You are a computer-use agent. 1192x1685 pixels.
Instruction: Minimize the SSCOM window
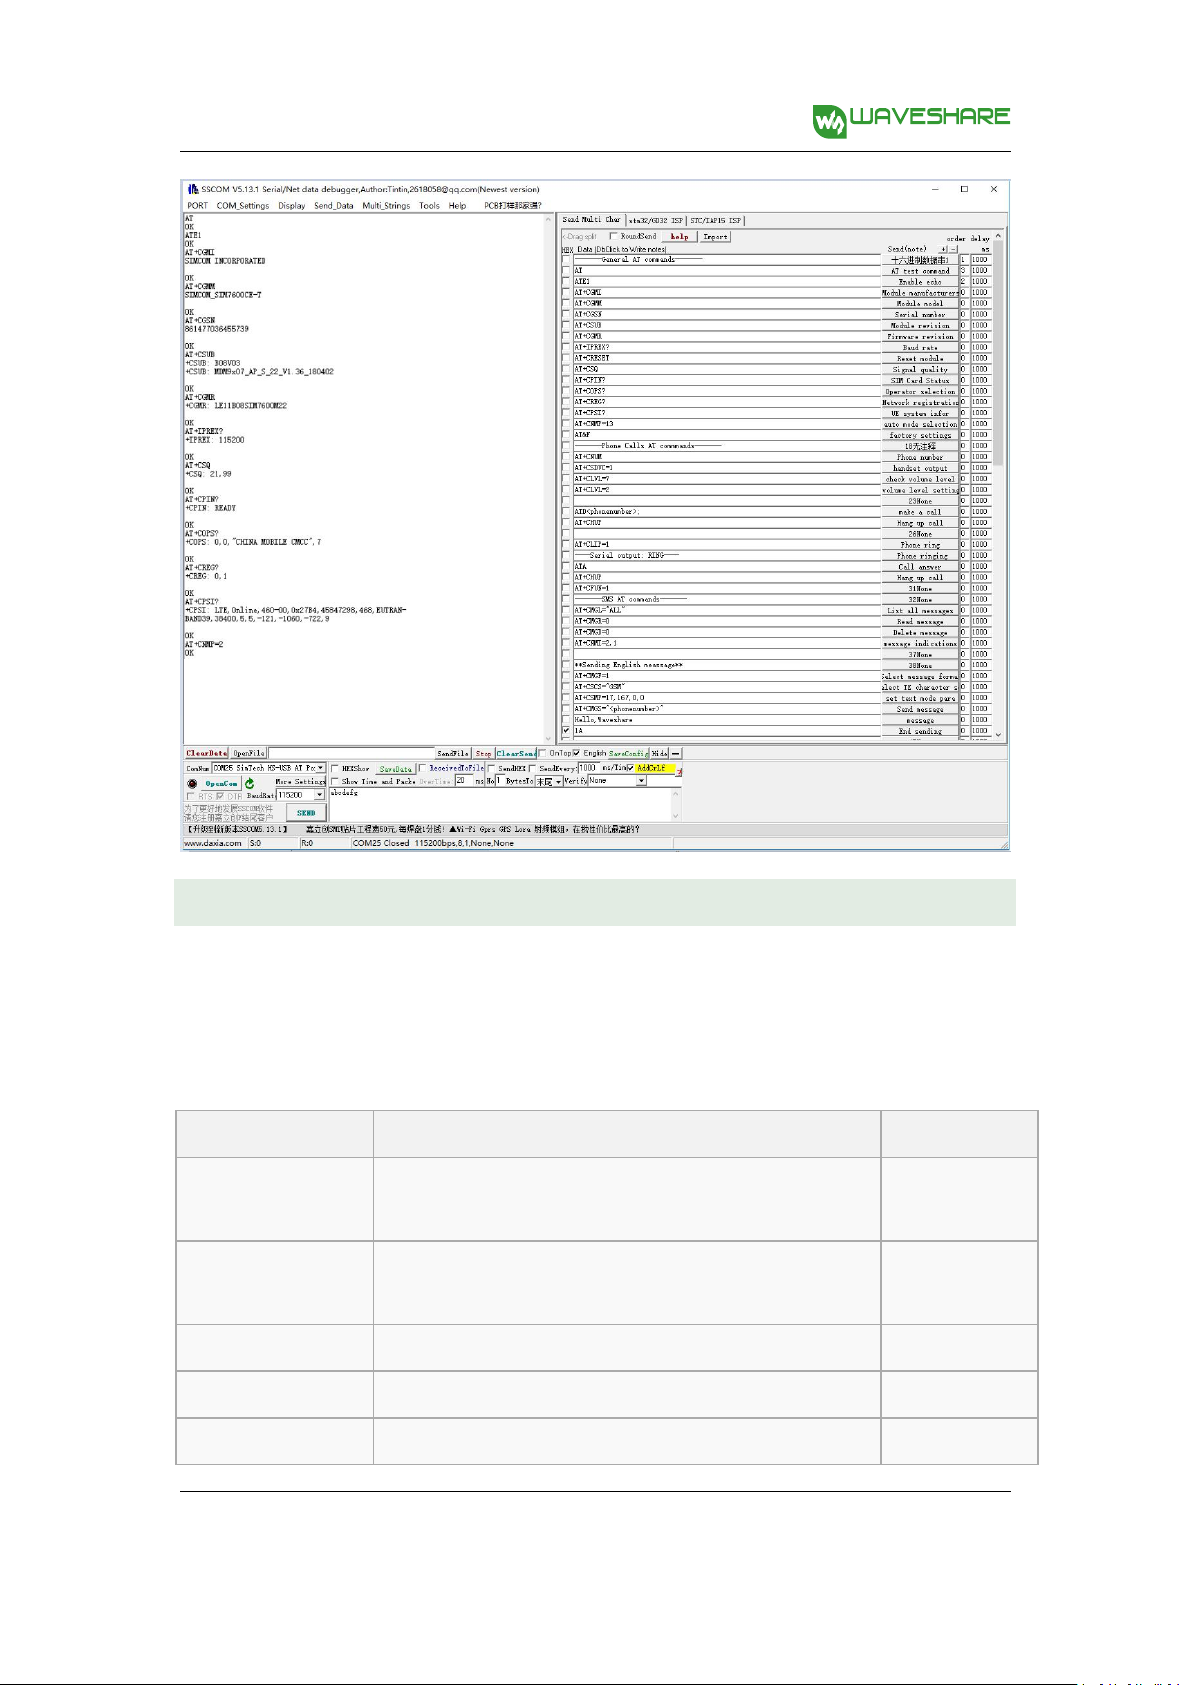click(x=934, y=189)
